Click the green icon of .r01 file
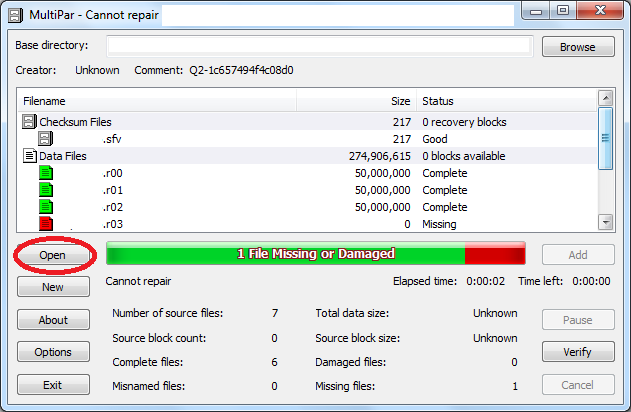 tap(46, 190)
